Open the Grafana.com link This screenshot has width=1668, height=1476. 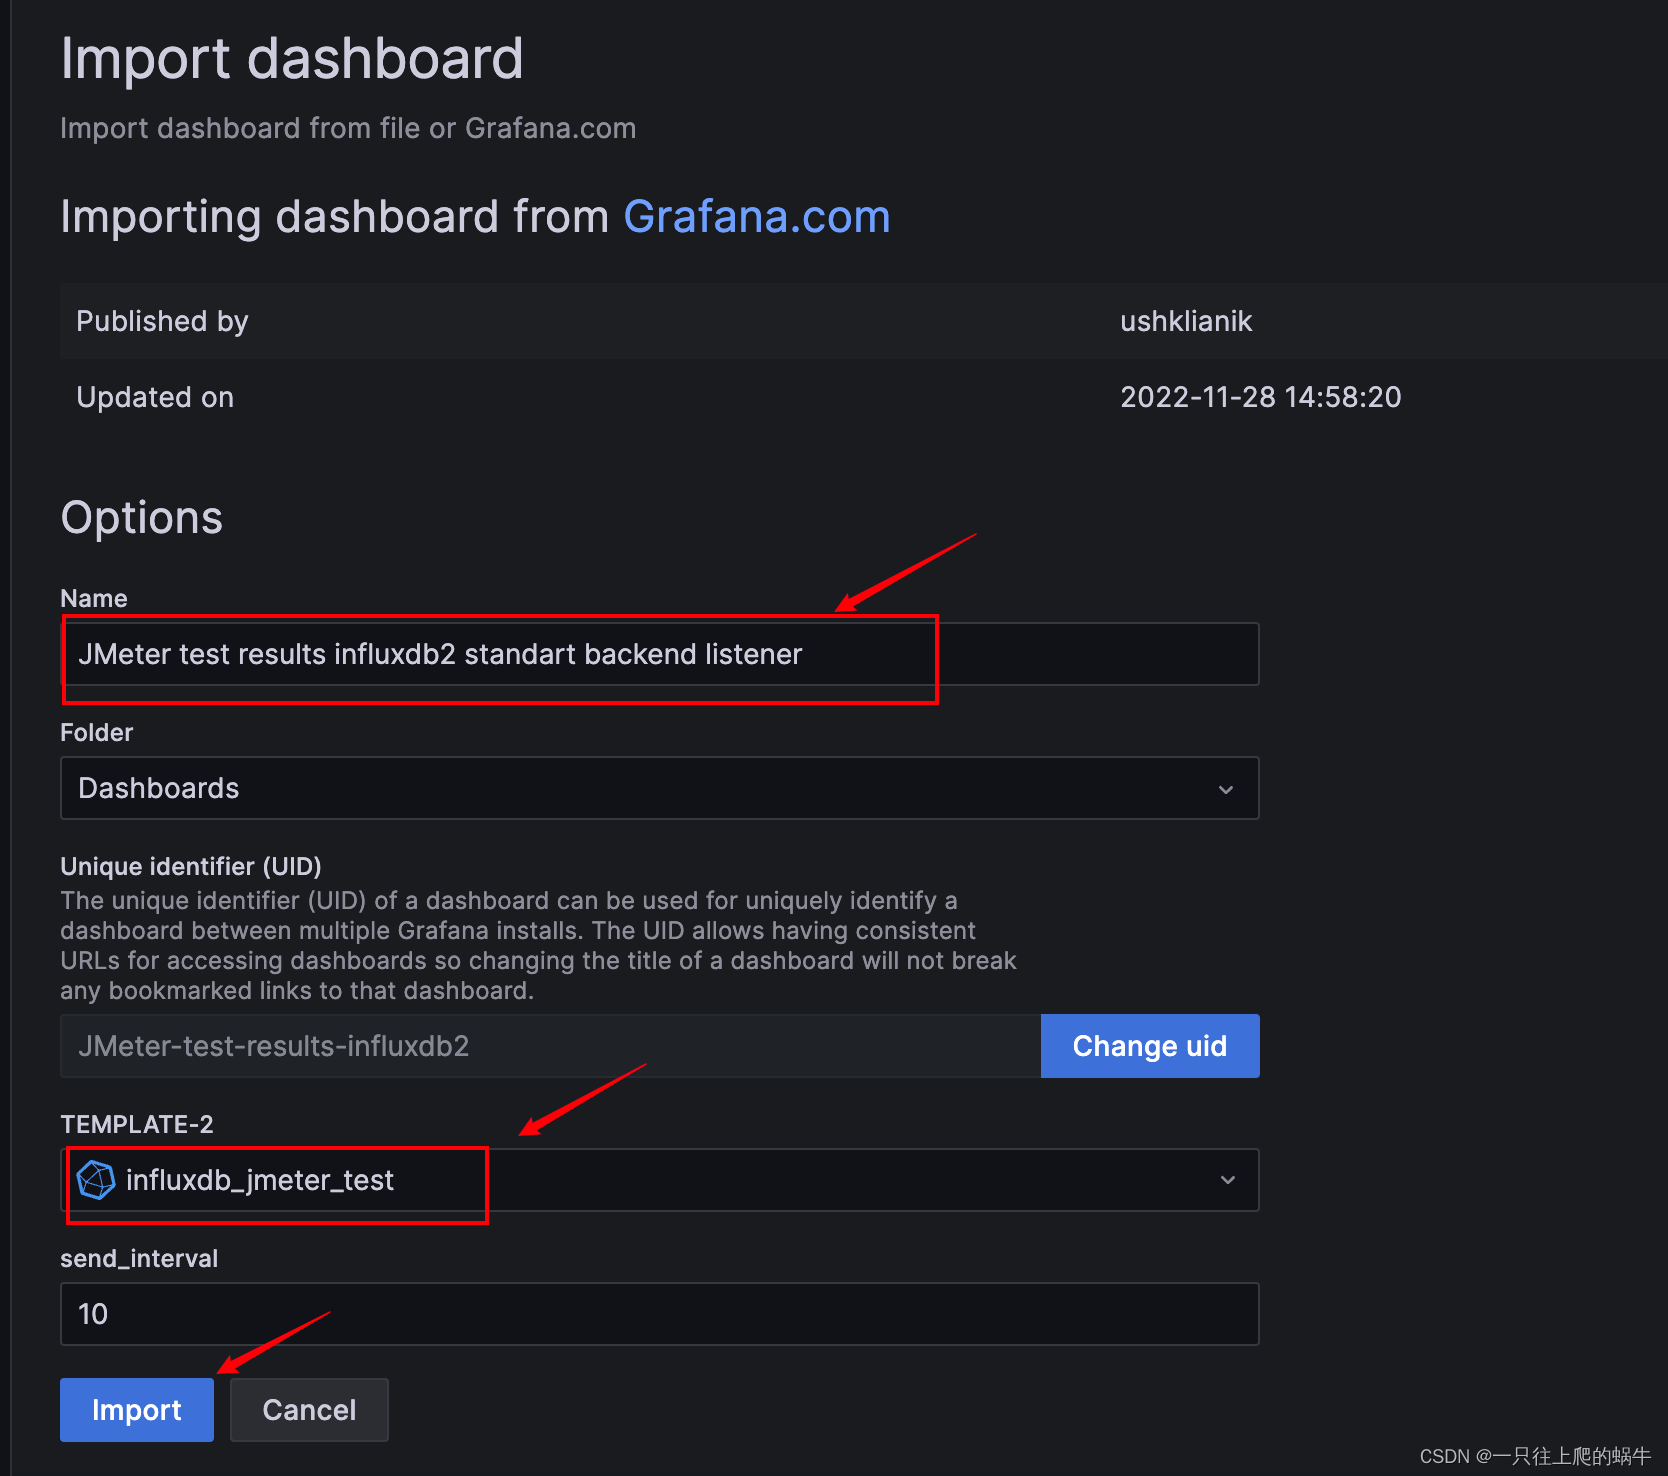coord(757,217)
